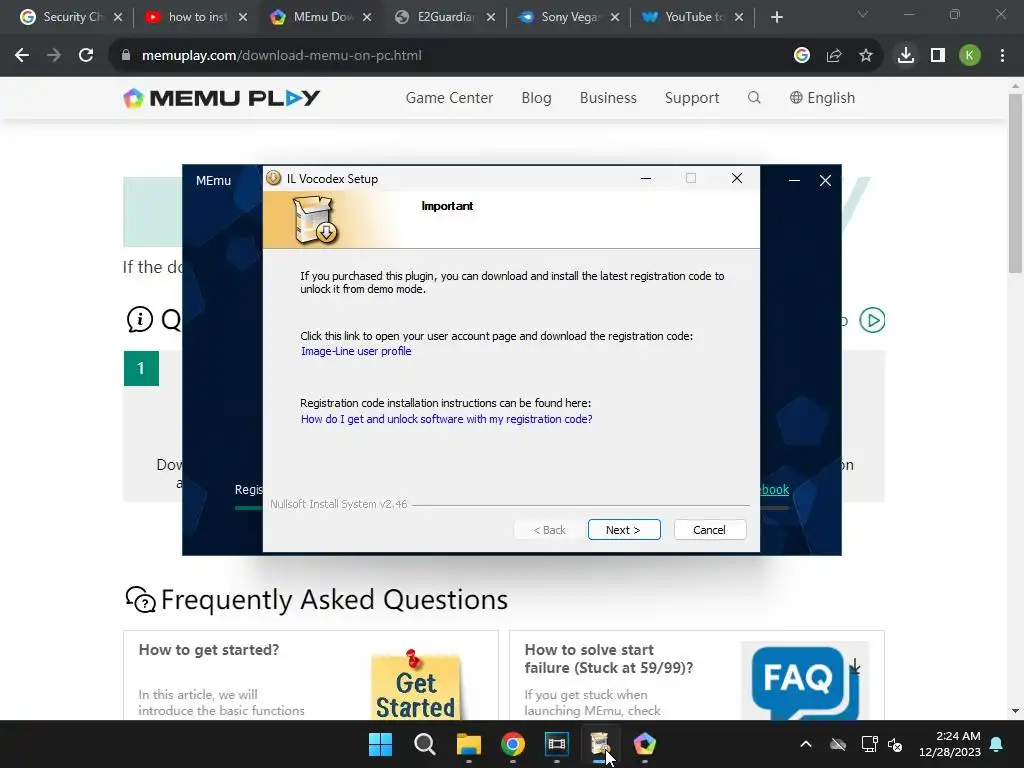Minimize the IL Vocodex Setup dialog
Image resolution: width=1024 pixels, height=768 pixels.
point(646,178)
